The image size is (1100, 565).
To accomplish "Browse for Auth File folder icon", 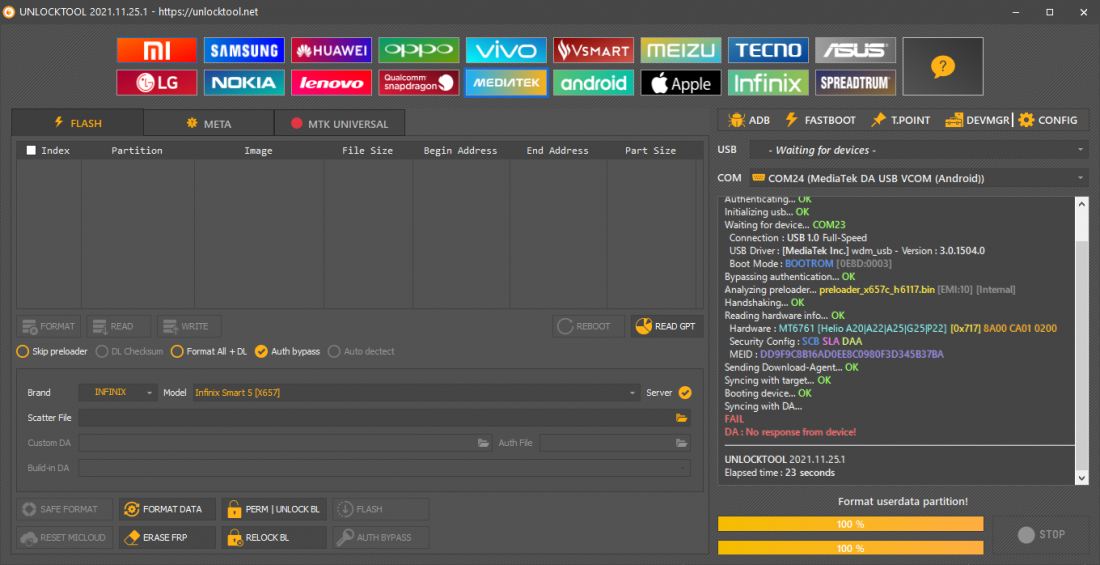I will coord(681,443).
